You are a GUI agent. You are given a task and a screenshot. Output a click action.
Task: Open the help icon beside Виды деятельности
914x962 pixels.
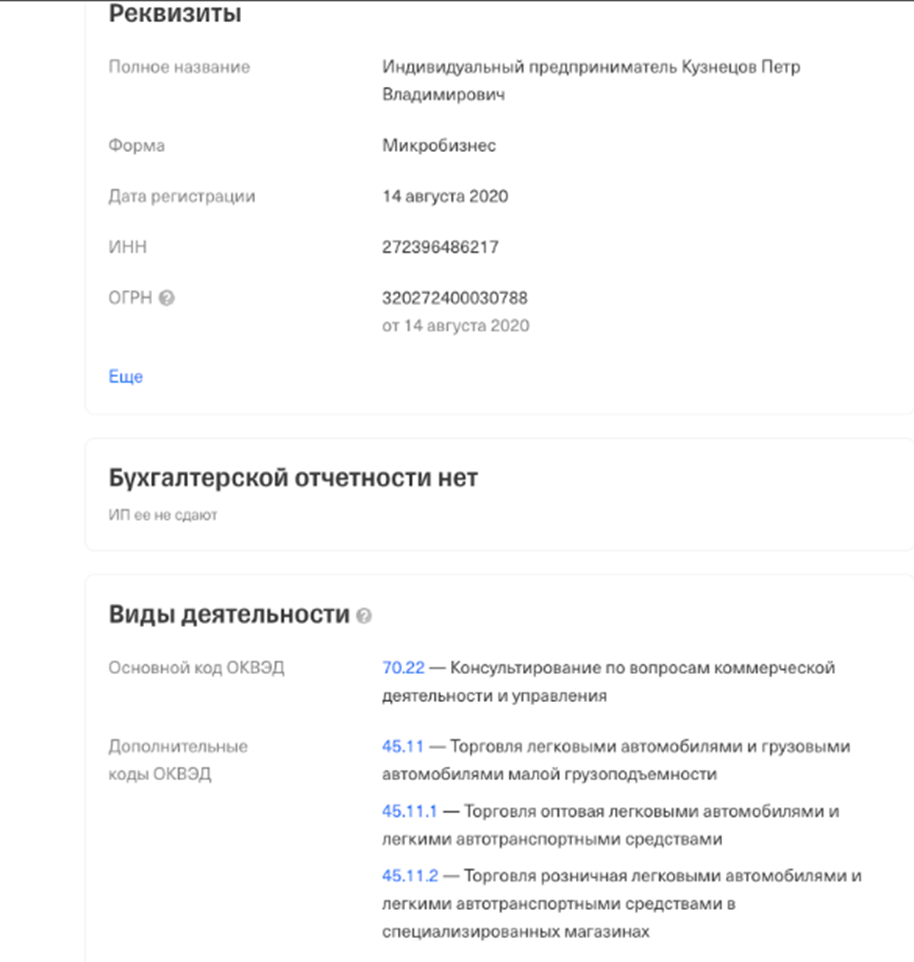[x=364, y=616]
